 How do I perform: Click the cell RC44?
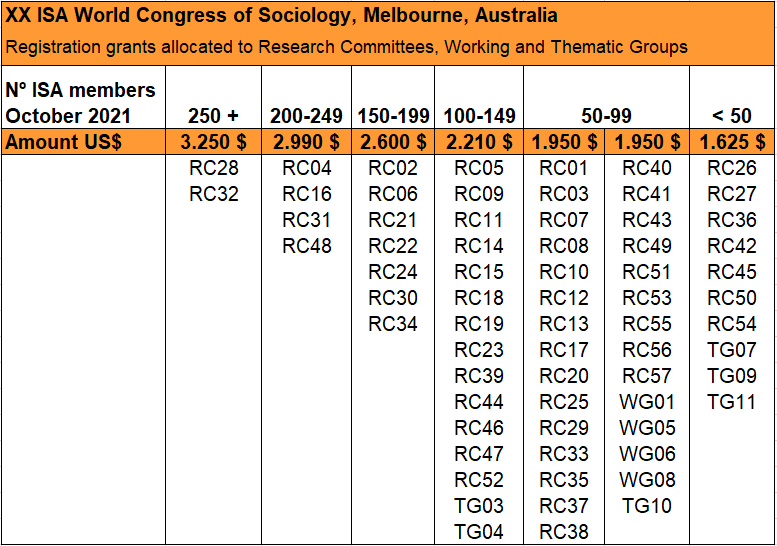point(479,402)
